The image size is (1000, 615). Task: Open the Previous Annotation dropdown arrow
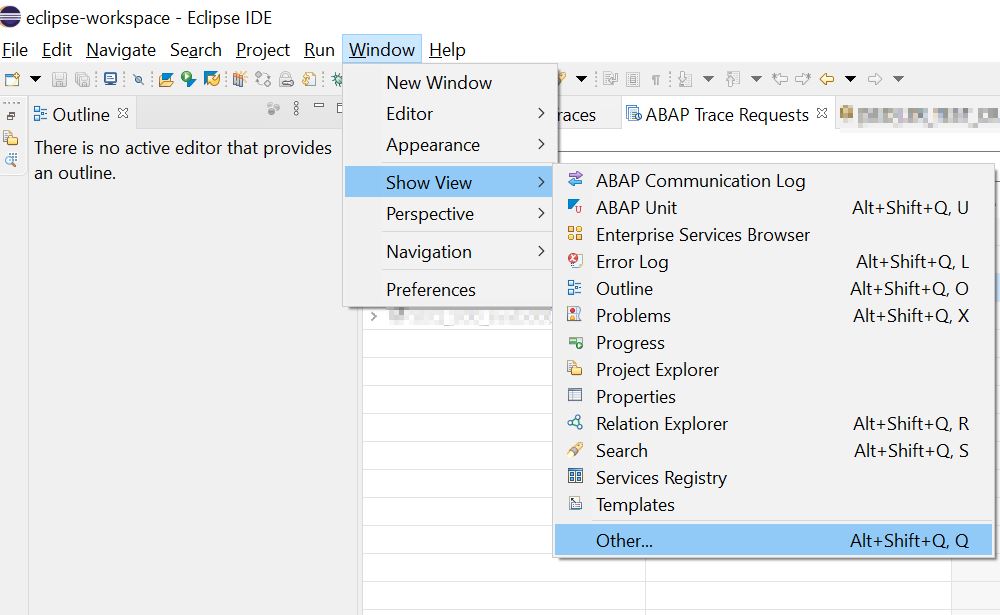[756, 79]
